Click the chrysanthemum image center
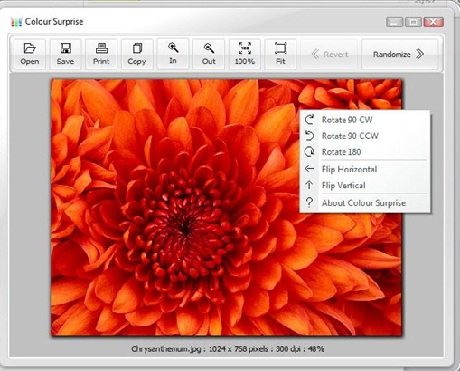The image size is (460, 371). (227, 207)
